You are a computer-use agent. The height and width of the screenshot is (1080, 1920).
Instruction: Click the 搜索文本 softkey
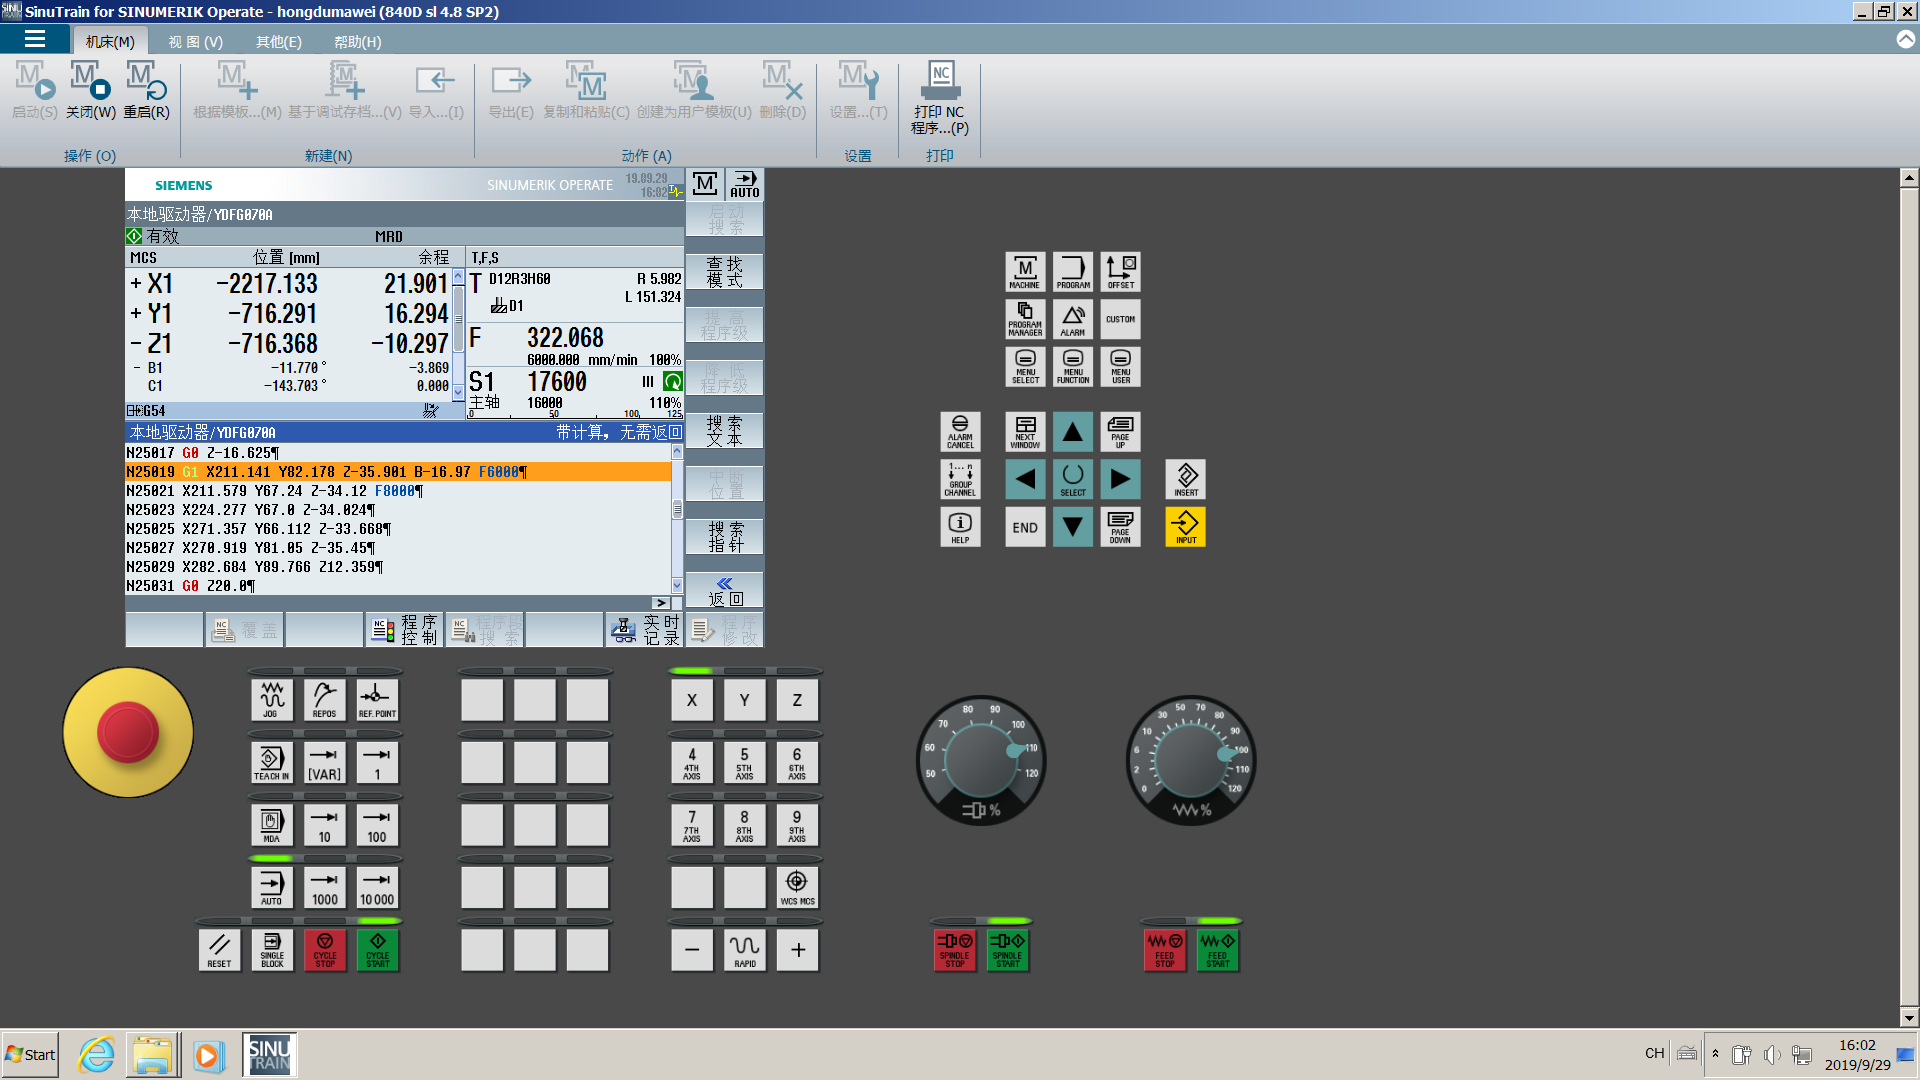click(x=725, y=431)
